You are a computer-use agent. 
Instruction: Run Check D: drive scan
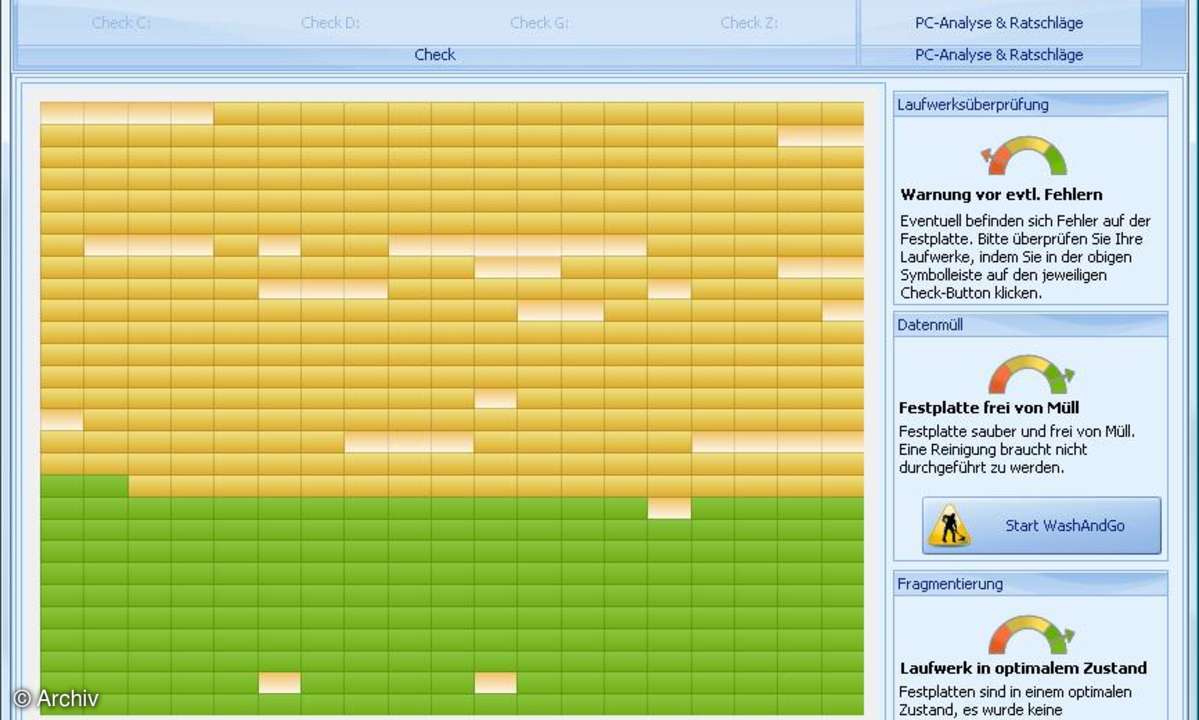click(330, 22)
